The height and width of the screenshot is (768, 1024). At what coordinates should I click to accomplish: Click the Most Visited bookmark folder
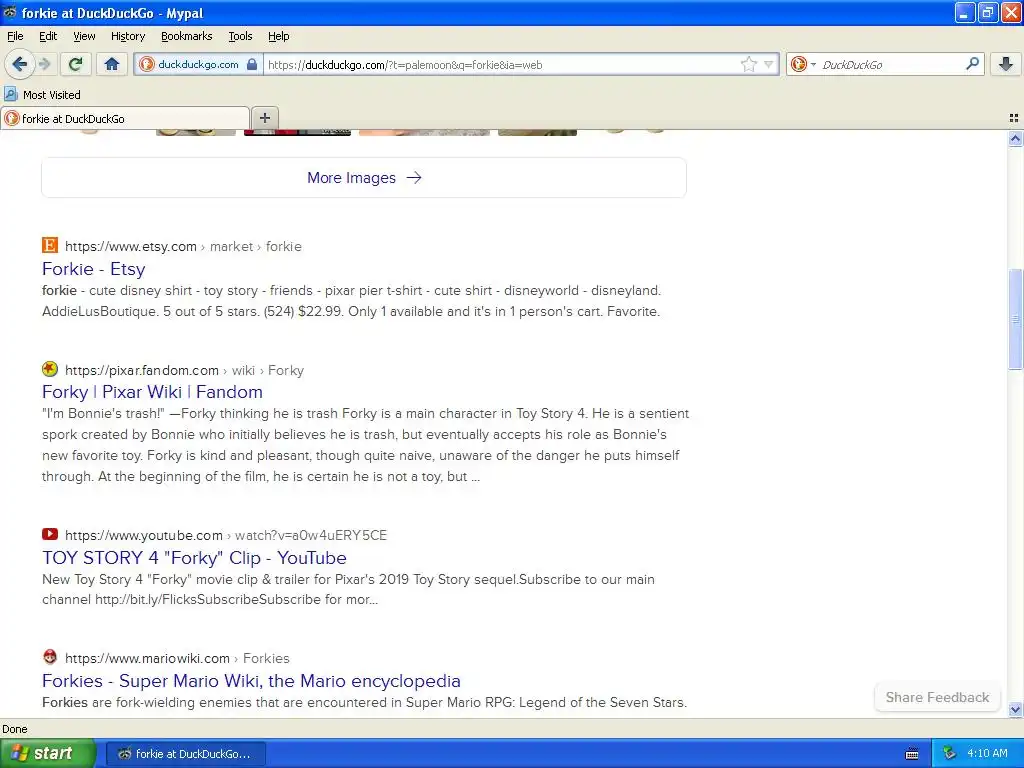42,95
